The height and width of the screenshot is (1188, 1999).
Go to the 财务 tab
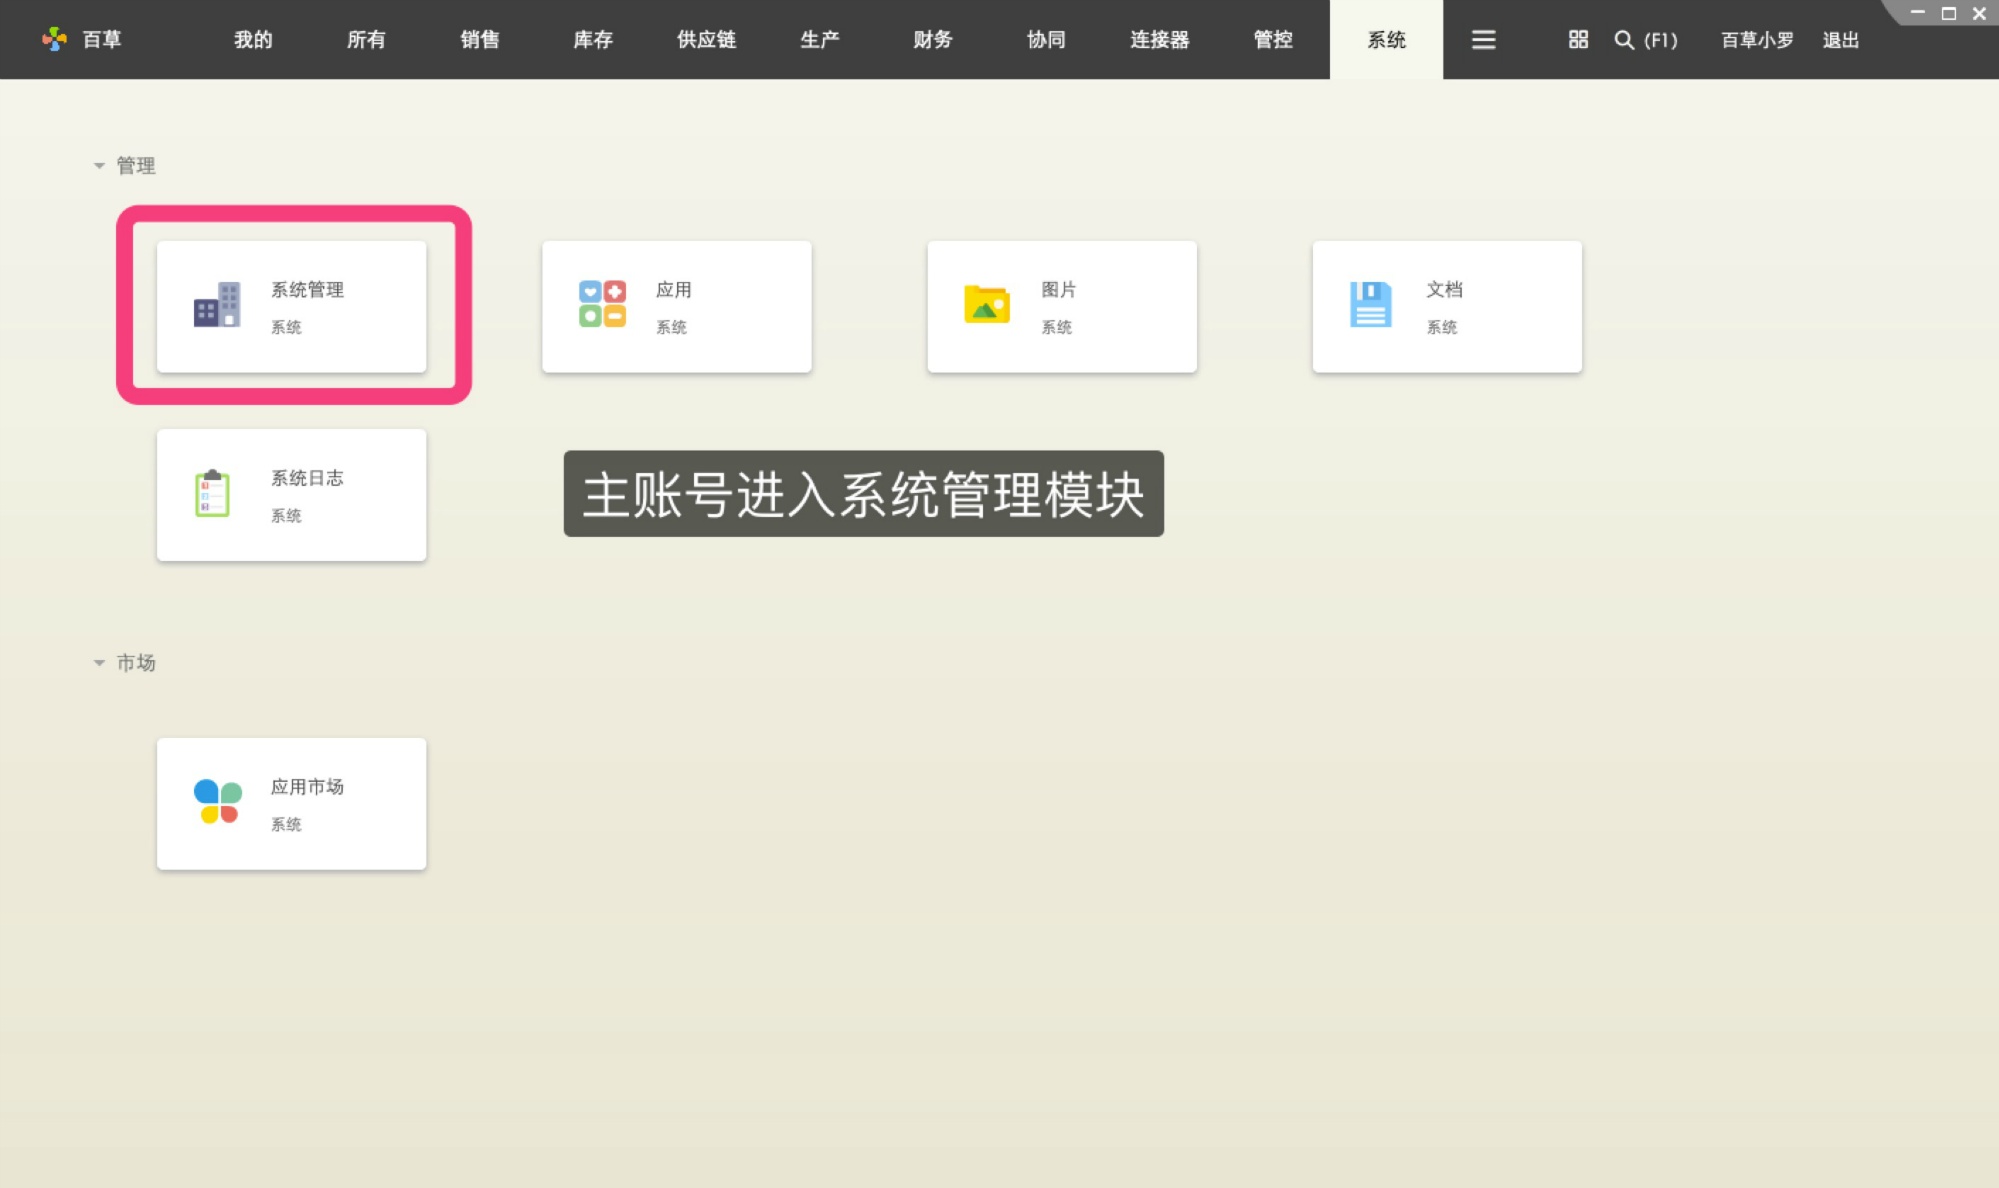click(x=933, y=39)
